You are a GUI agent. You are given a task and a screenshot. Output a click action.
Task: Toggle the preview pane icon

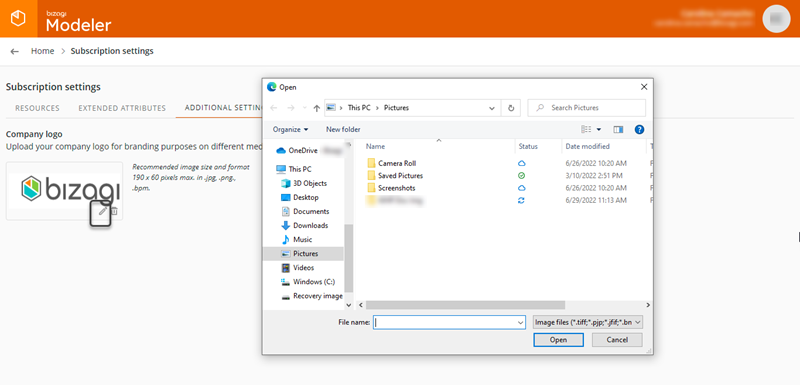tap(618, 130)
